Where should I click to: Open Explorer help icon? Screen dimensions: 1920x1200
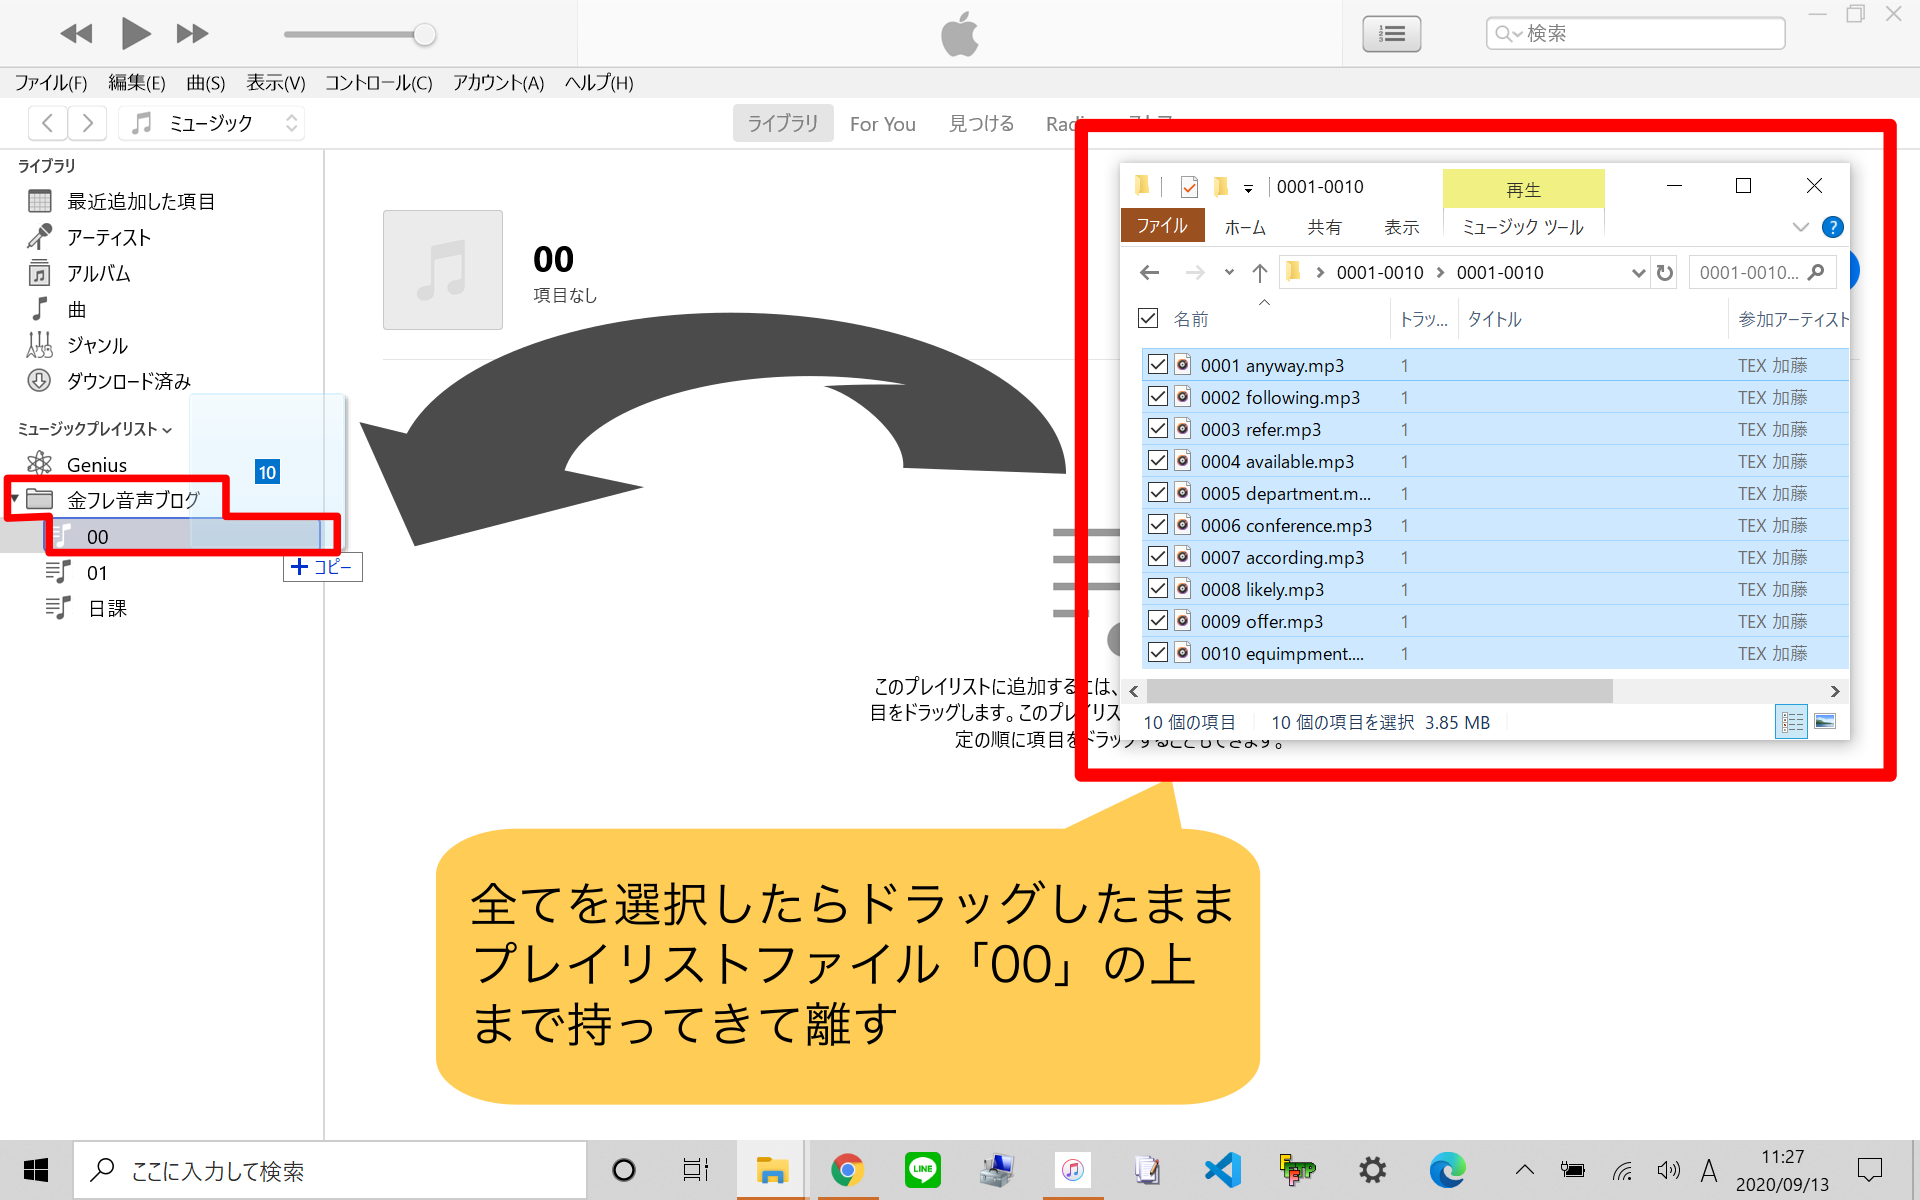pos(1832,227)
